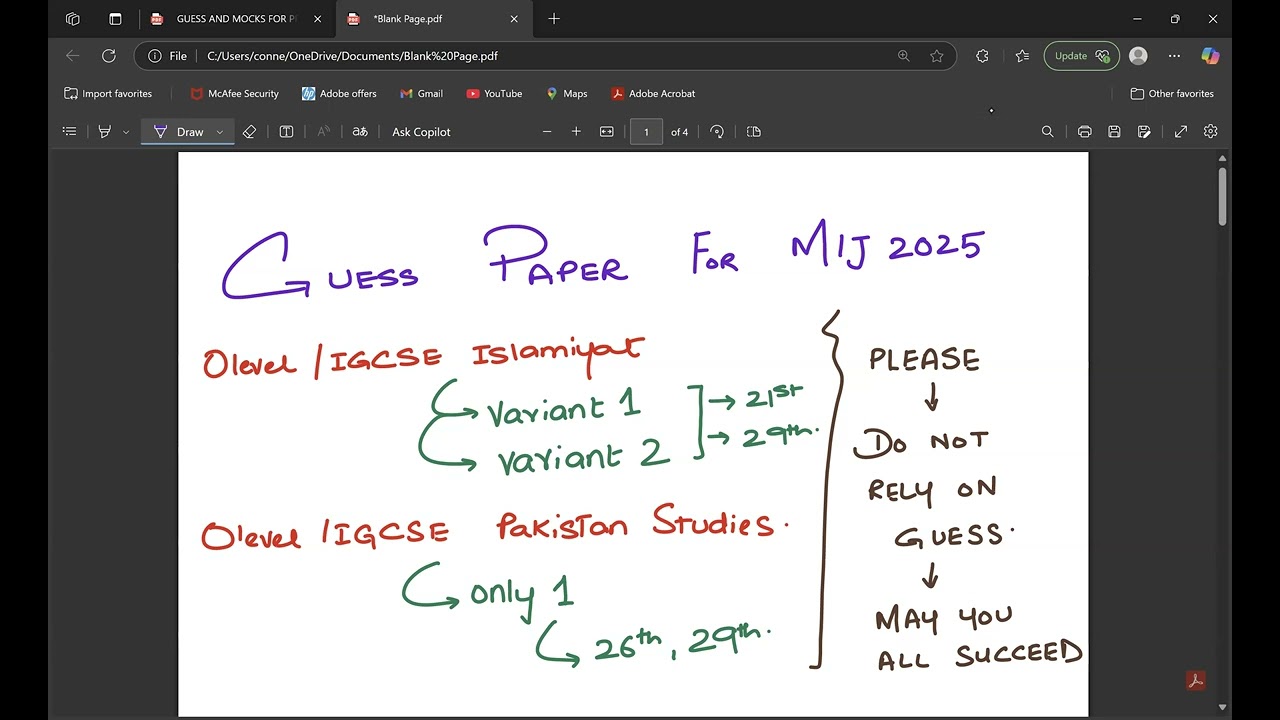Zoom out the PDF
Image resolution: width=1280 pixels, height=720 pixels.
point(547,131)
